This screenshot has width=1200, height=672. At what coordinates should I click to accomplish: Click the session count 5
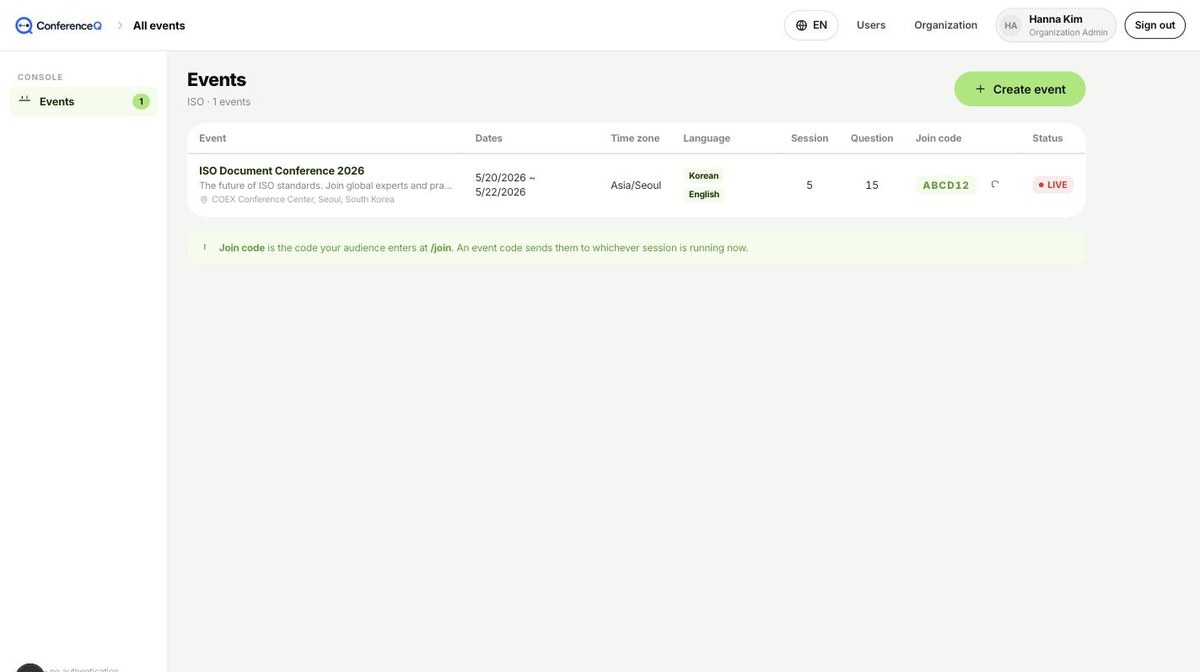click(x=809, y=185)
